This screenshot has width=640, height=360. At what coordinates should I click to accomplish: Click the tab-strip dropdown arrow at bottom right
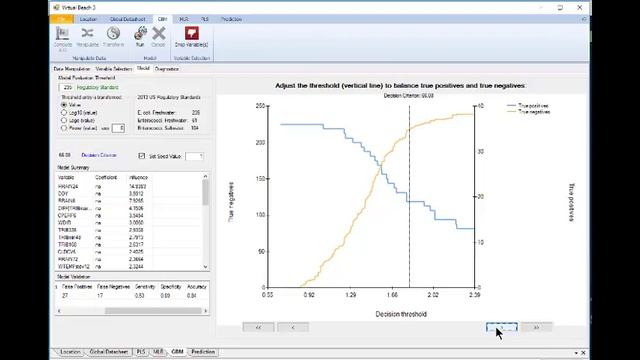point(576,353)
